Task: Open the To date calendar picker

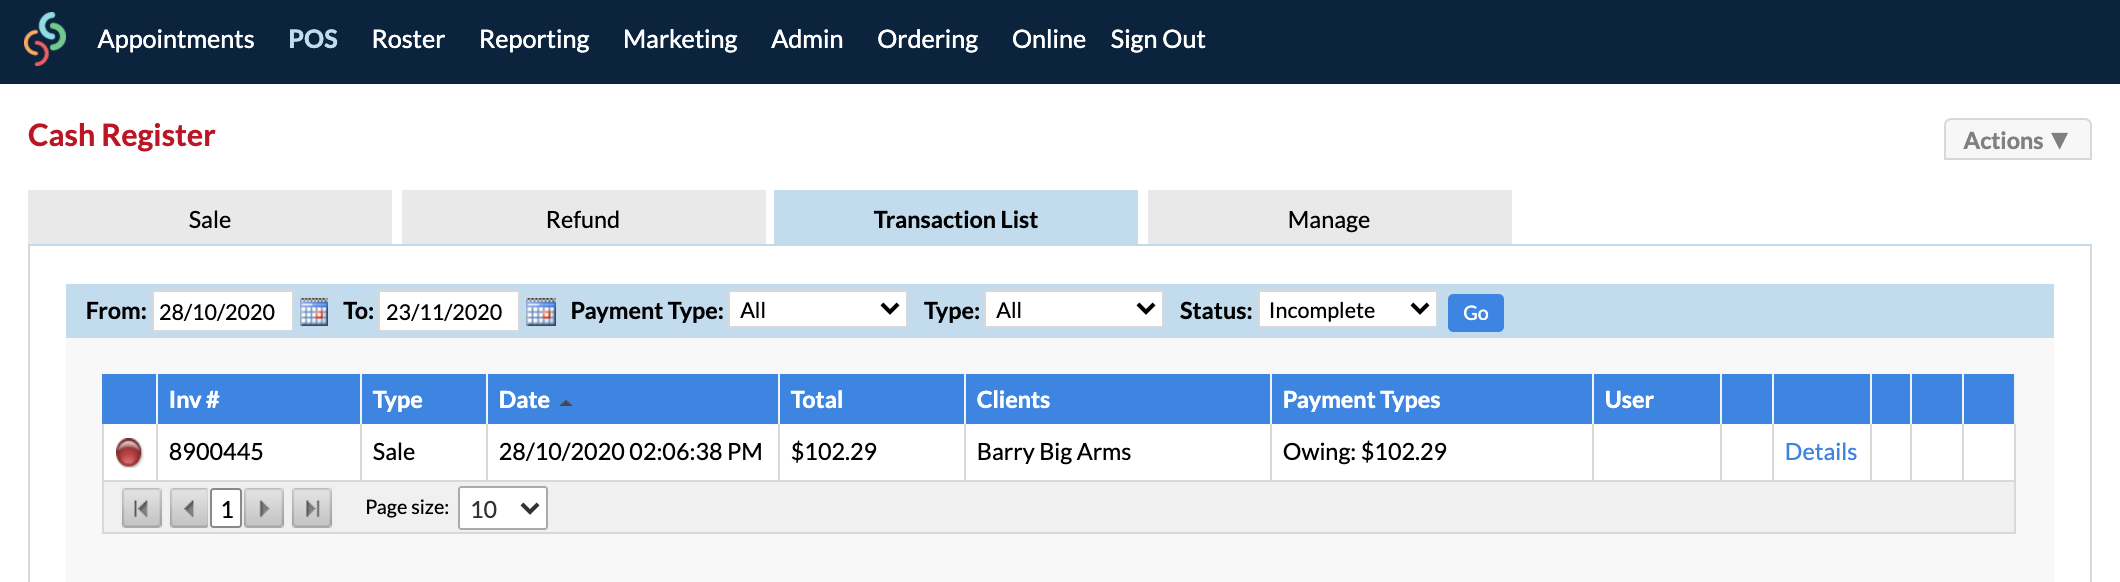Action: pyautogui.click(x=541, y=311)
